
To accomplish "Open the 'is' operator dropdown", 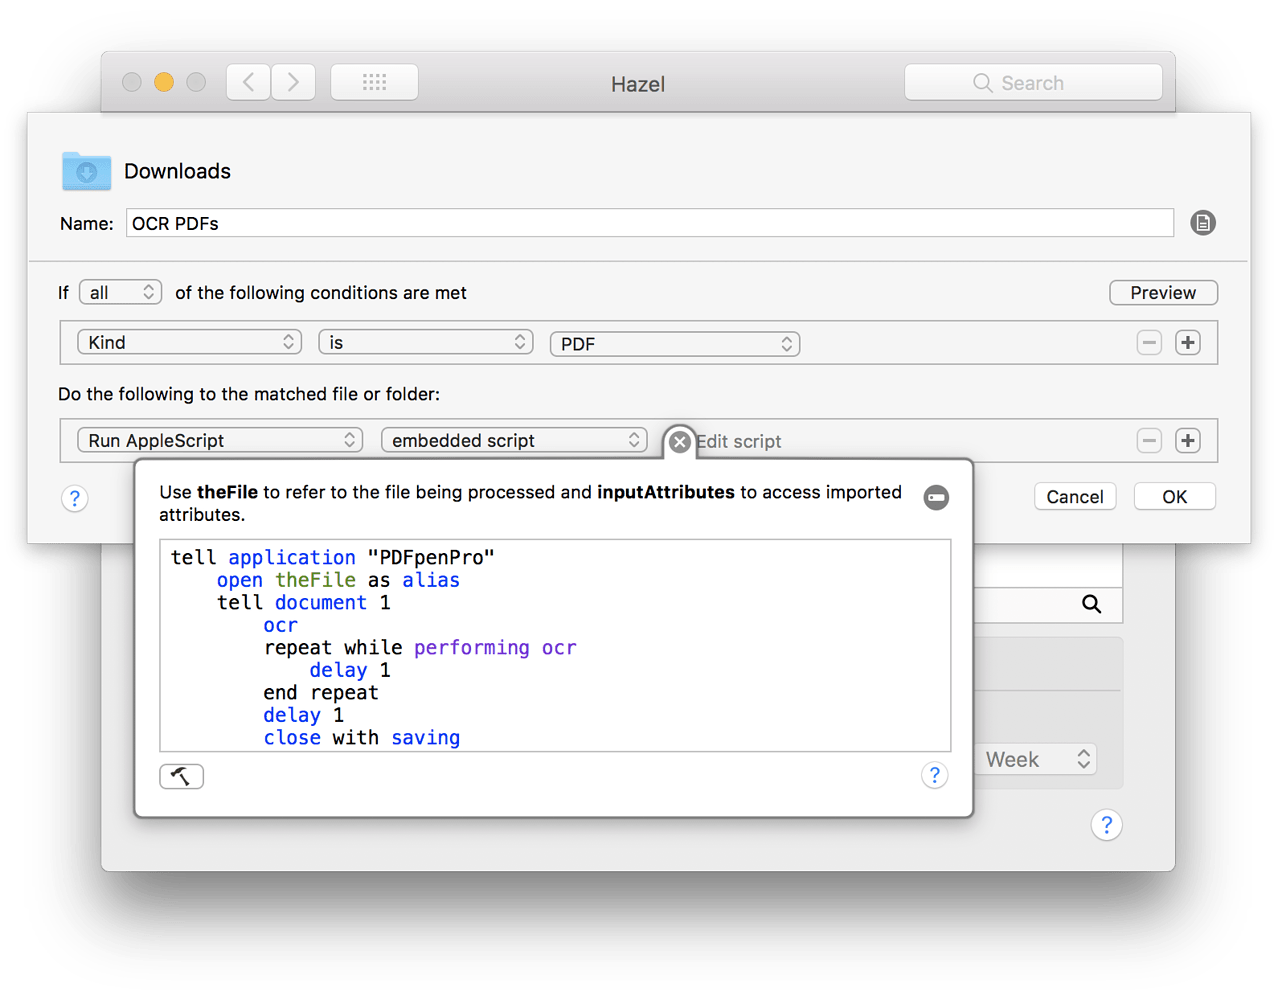I will click(425, 343).
